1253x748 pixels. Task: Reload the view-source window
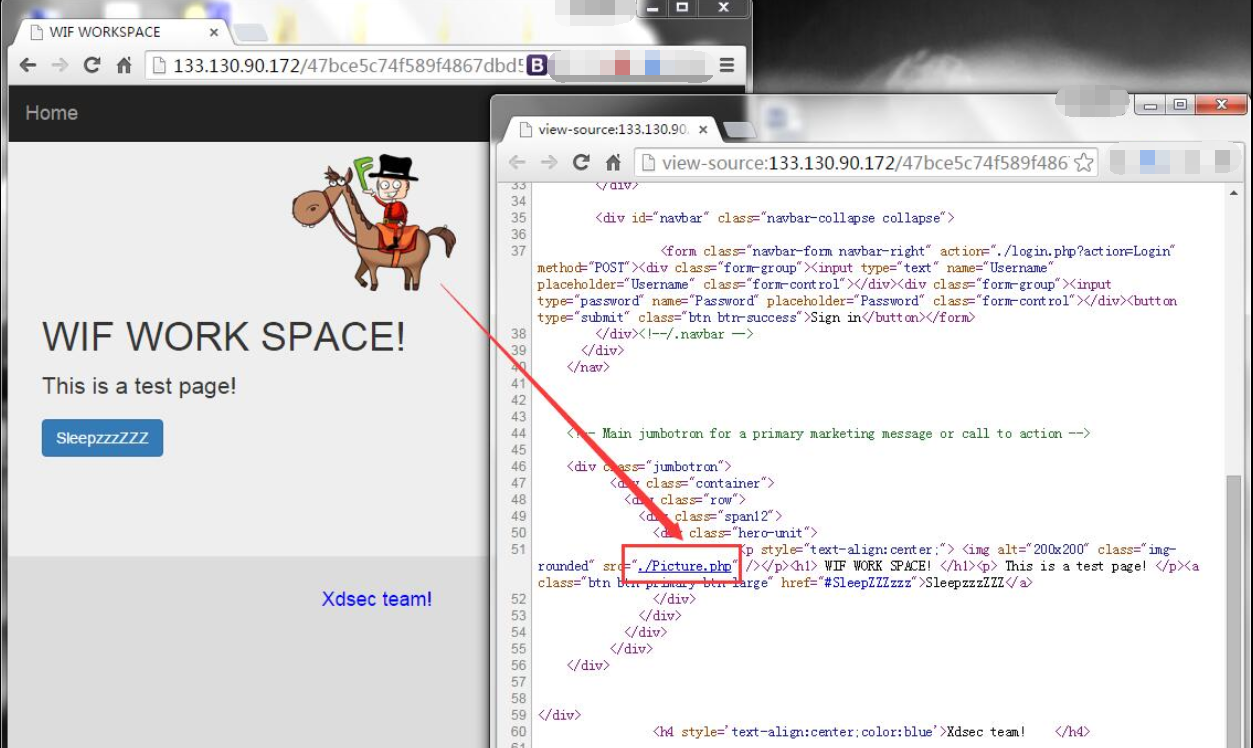tap(580, 163)
